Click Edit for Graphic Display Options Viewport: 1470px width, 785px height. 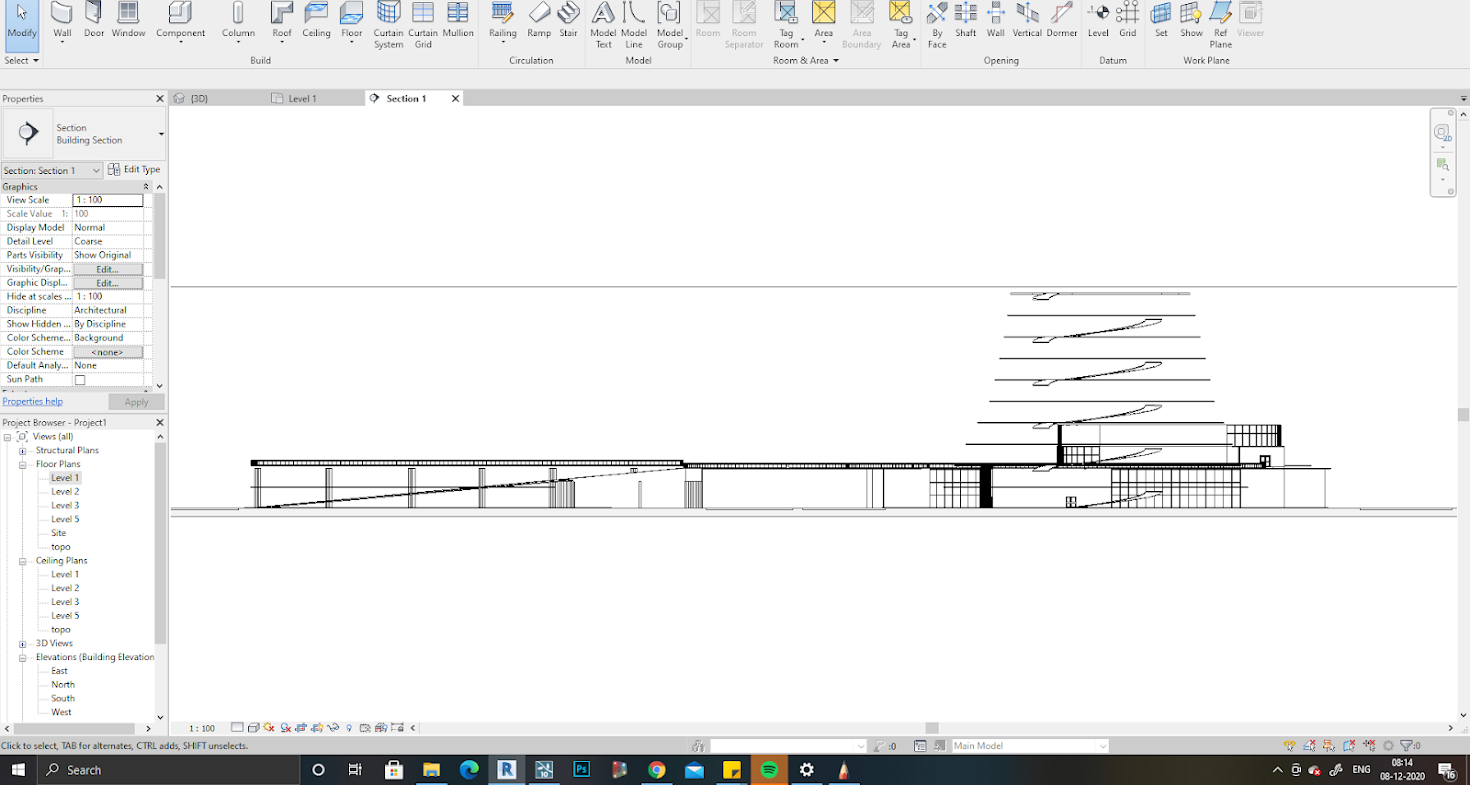coord(108,283)
